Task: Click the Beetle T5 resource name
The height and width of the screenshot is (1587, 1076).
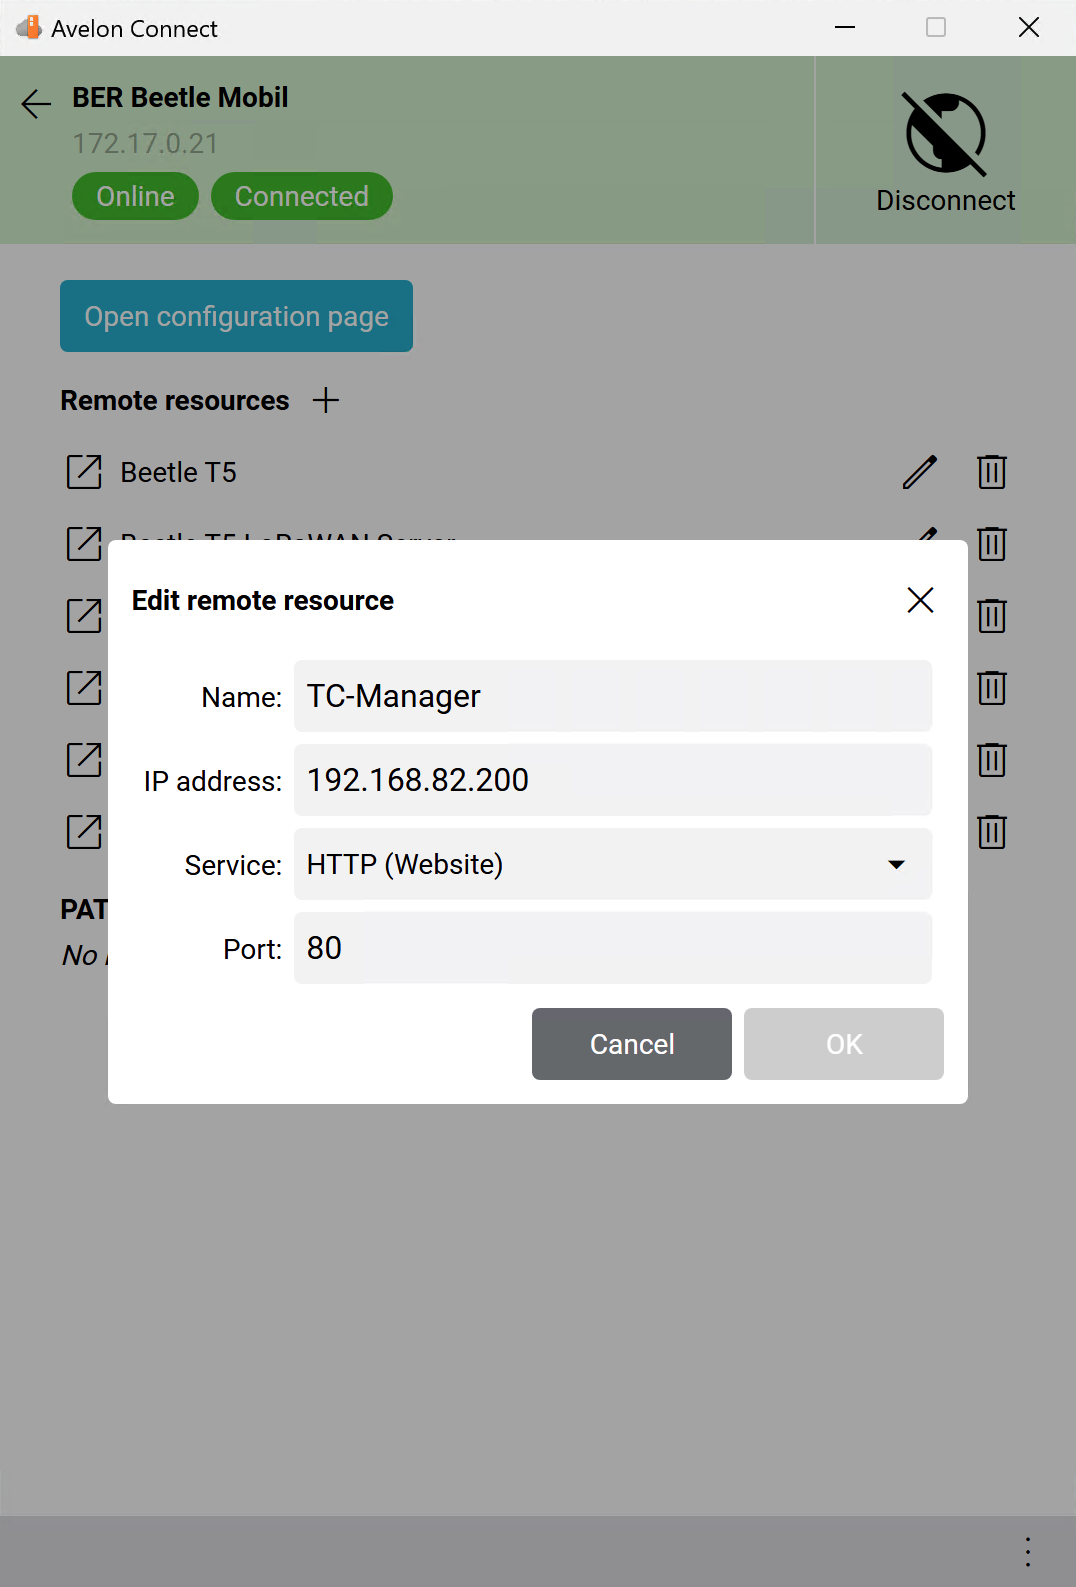Action: [x=179, y=472]
